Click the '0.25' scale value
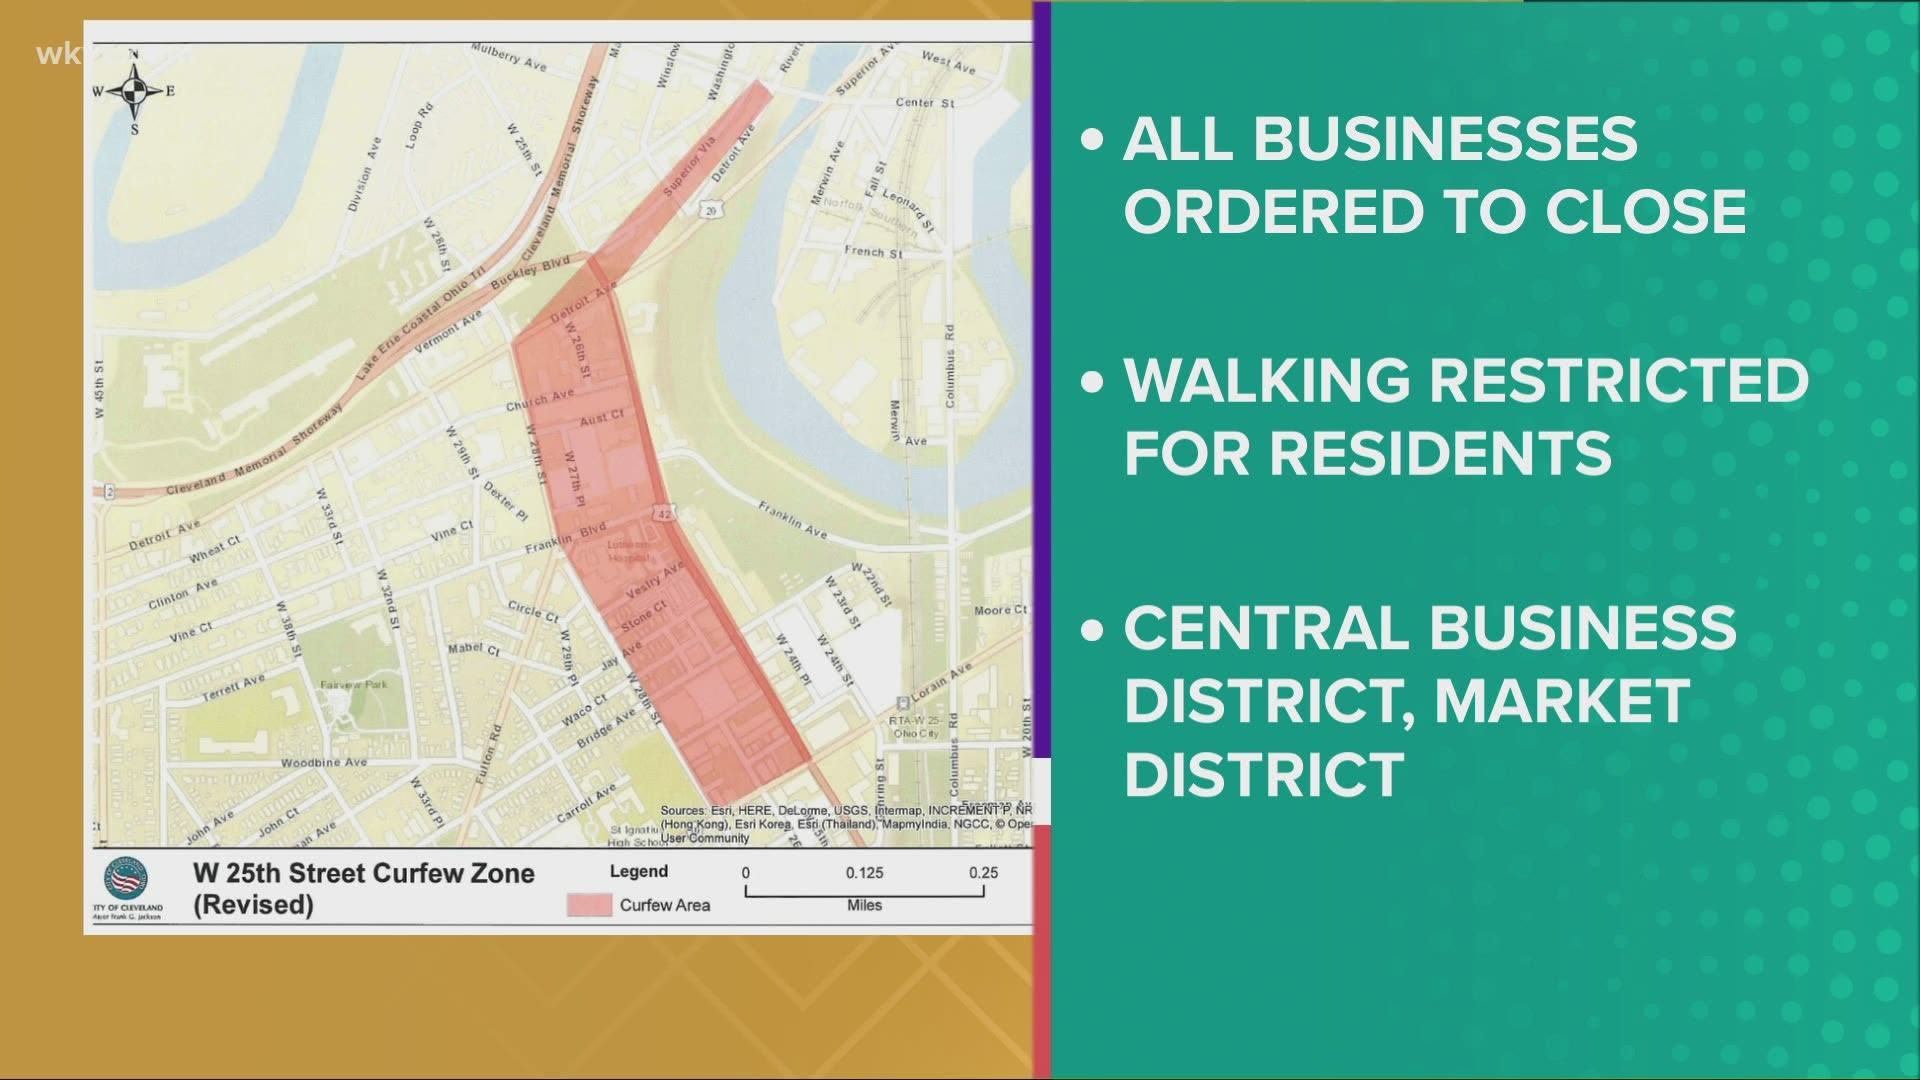The width and height of the screenshot is (1920, 1080). tap(983, 872)
